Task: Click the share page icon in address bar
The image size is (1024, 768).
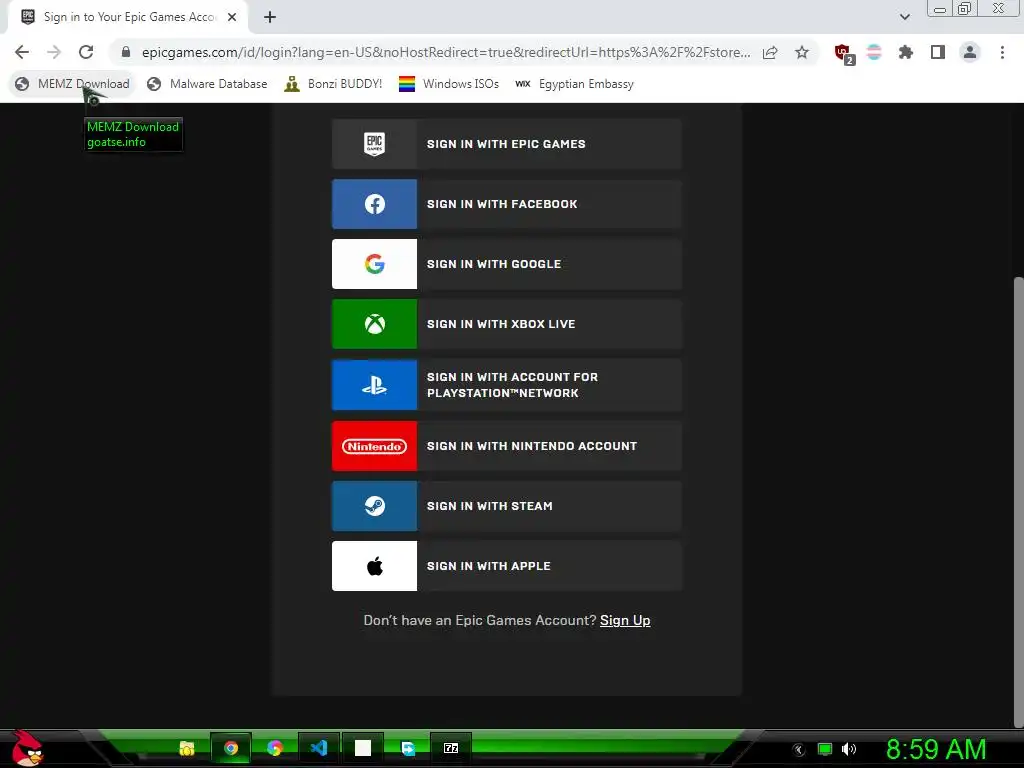Action: tap(770, 52)
